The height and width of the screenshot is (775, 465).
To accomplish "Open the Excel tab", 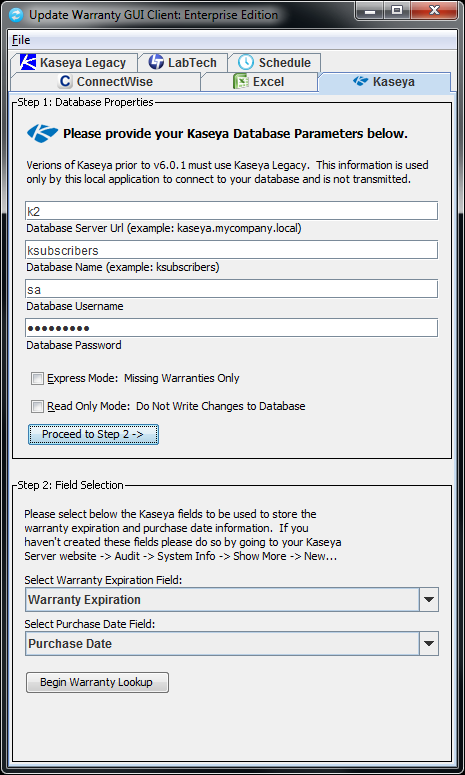I will pyautogui.click(x=259, y=82).
